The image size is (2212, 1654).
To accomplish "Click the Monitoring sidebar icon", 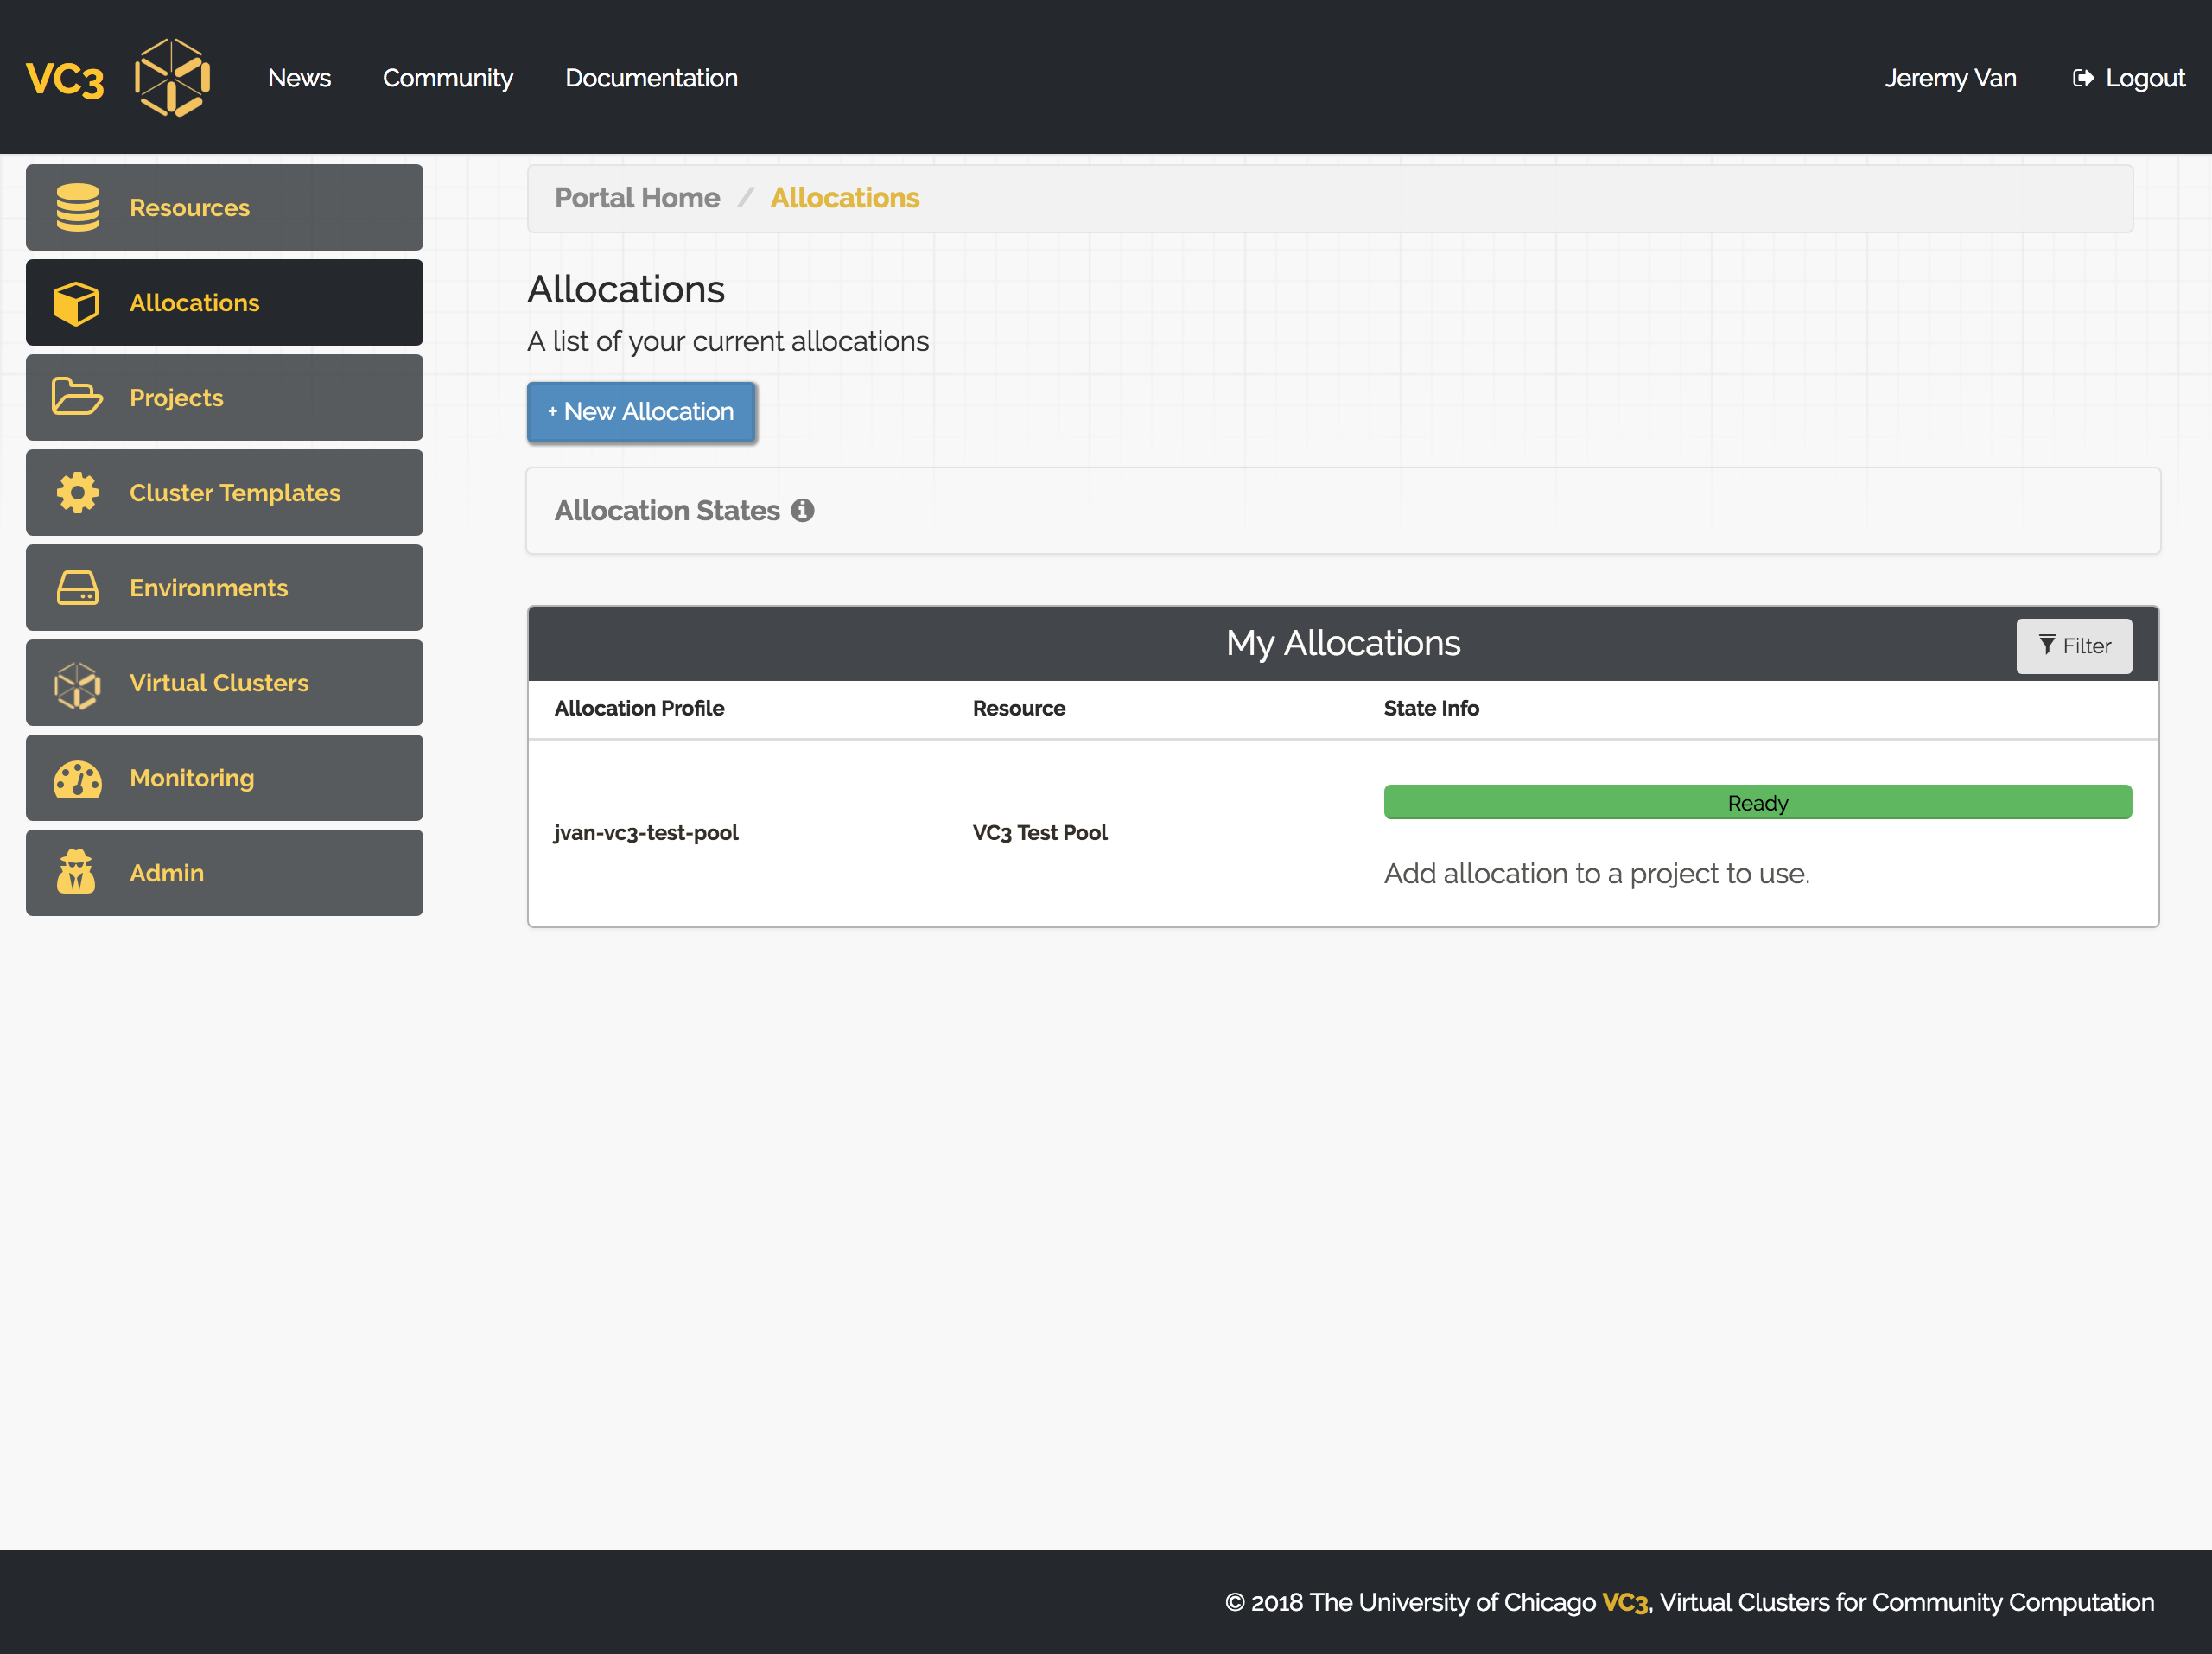I will click(x=76, y=777).
